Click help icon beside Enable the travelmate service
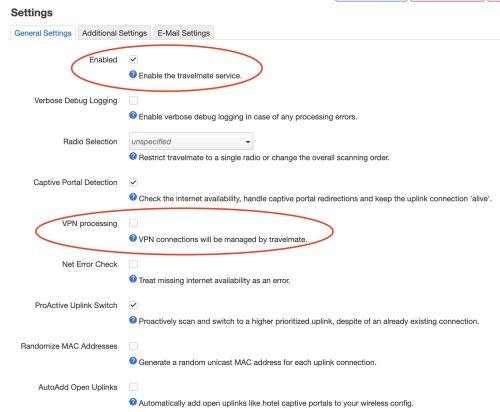 (133, 74)
